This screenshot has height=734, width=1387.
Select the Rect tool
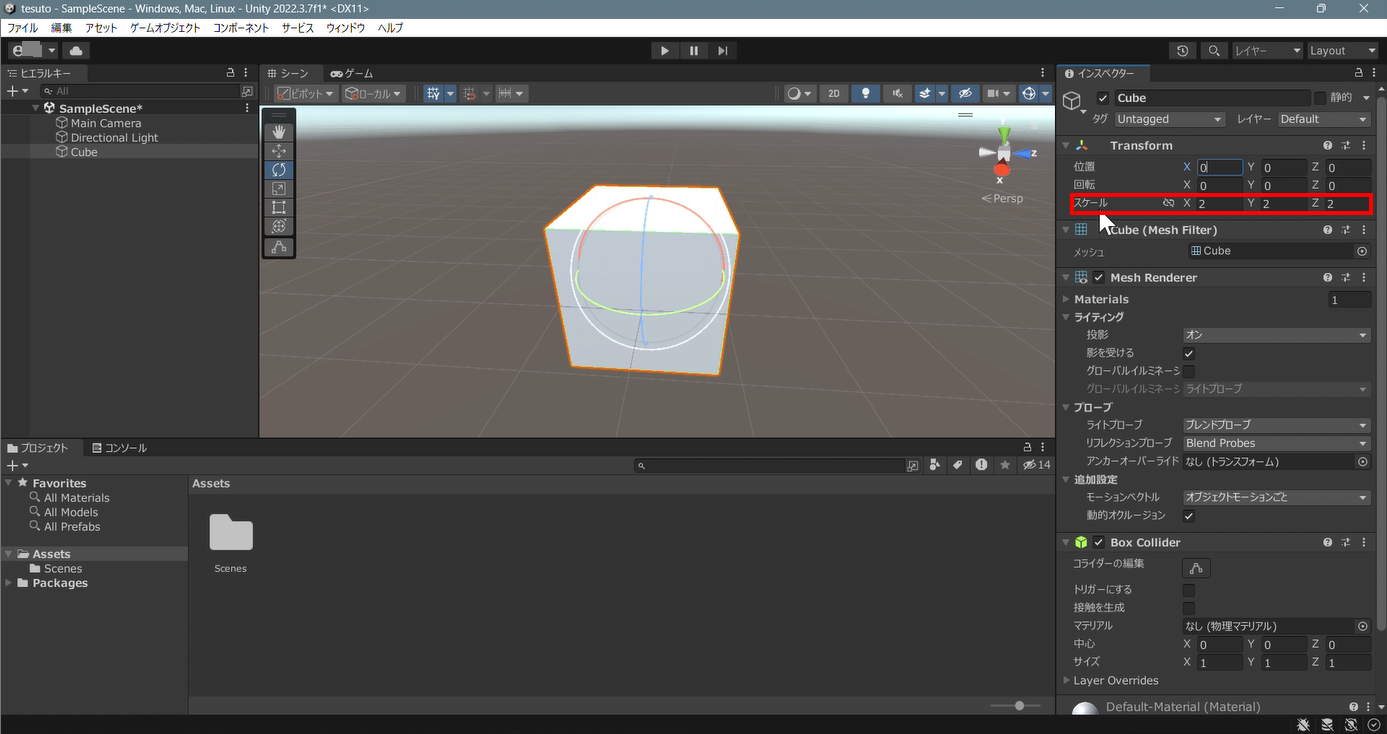279,208
